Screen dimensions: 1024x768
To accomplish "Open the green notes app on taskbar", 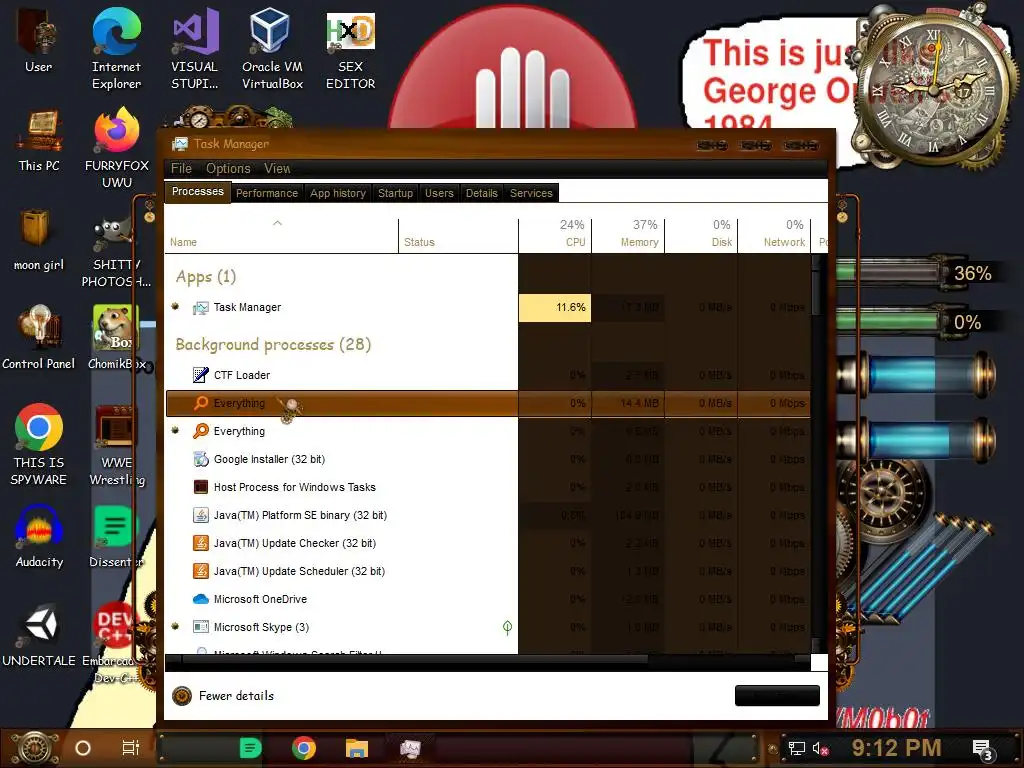I will (250, 748).
